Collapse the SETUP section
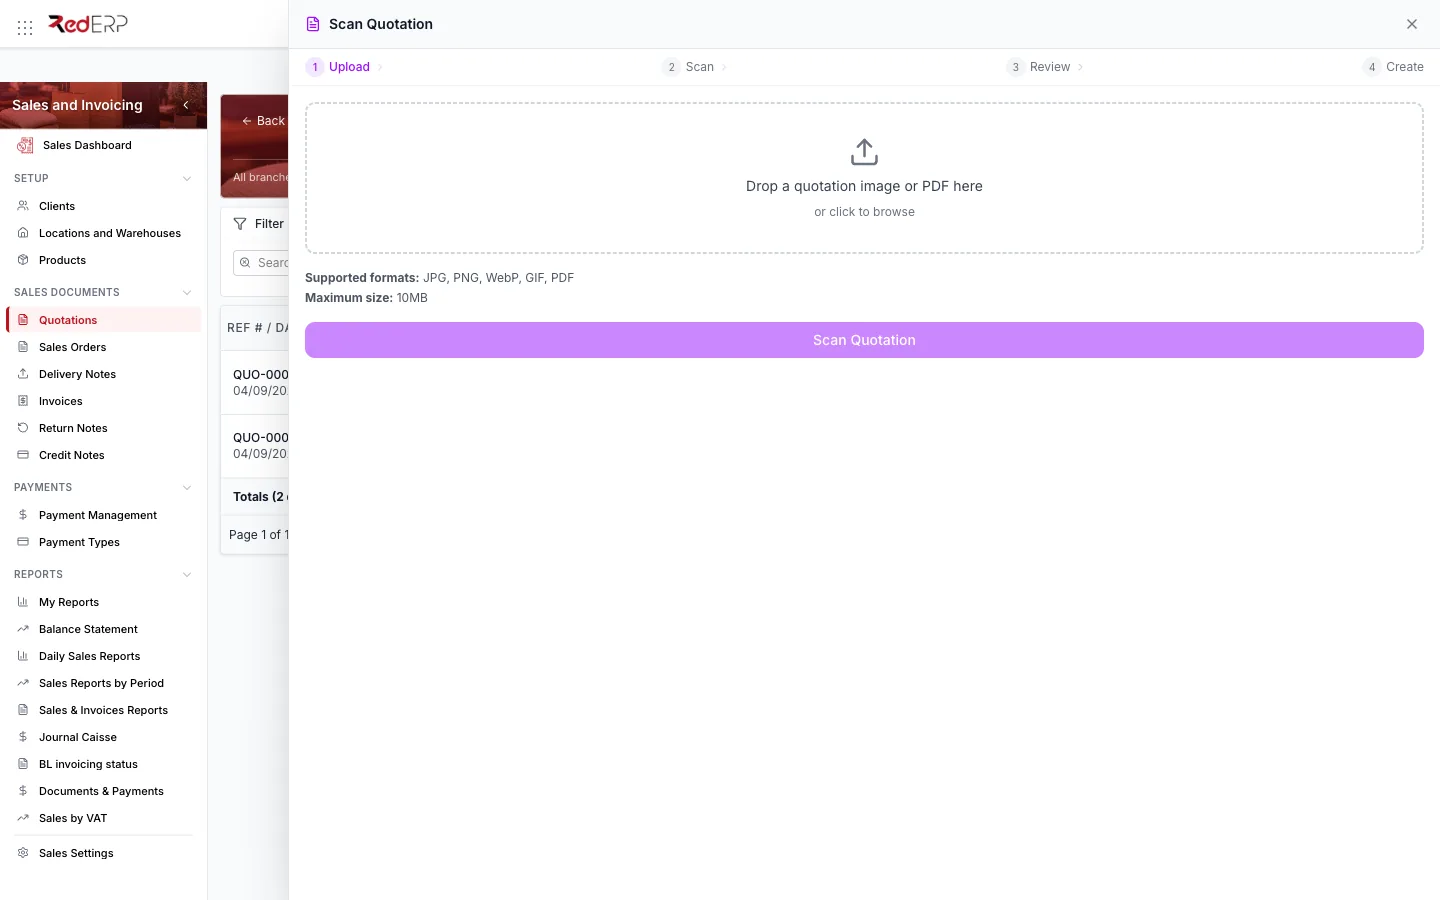Screen dimensions: 1440x900 pyautogui.click(x=187, y=179)
